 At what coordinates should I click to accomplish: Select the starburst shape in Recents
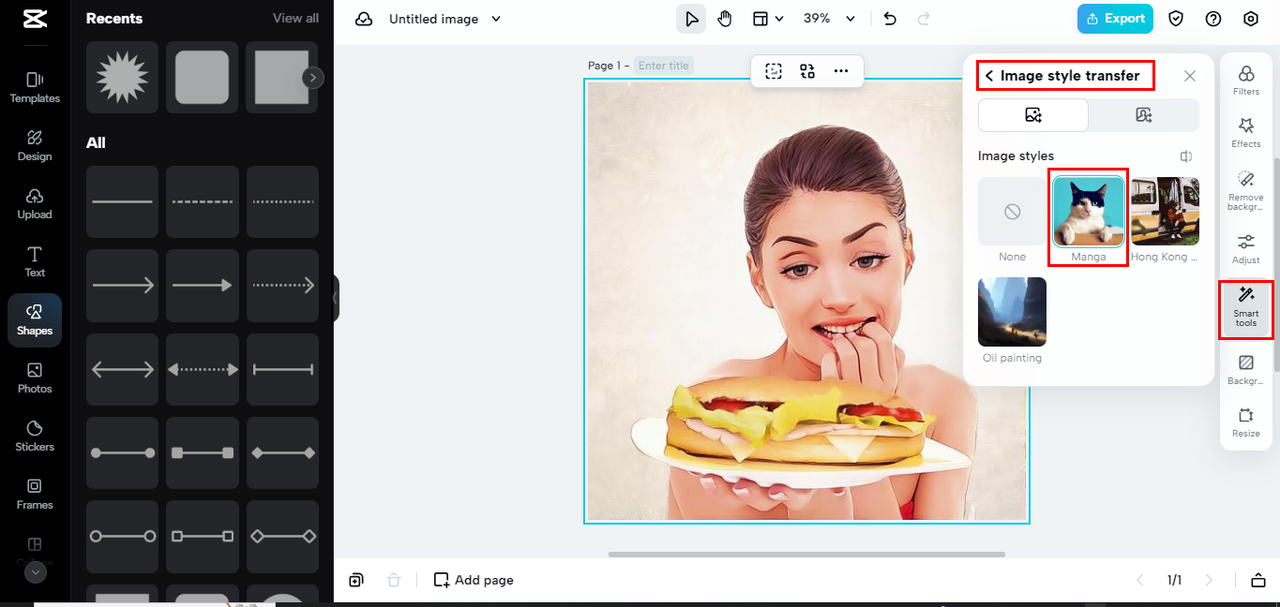coord(122,77)
